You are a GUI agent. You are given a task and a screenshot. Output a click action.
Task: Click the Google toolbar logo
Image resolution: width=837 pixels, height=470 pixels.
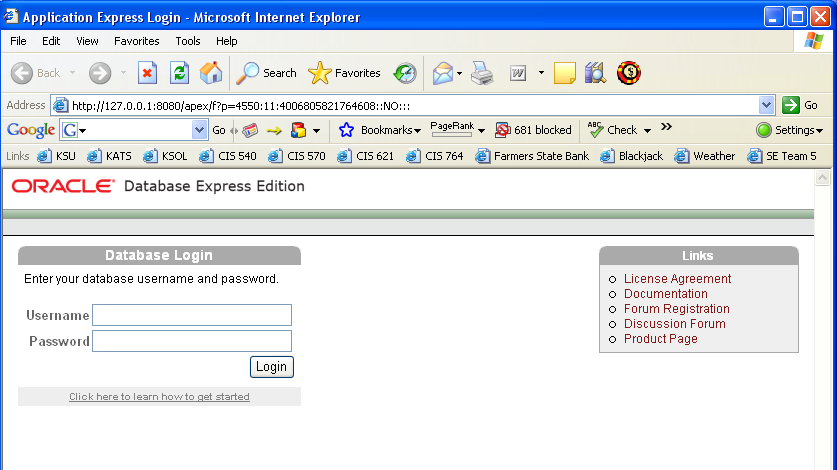[31, 130]
